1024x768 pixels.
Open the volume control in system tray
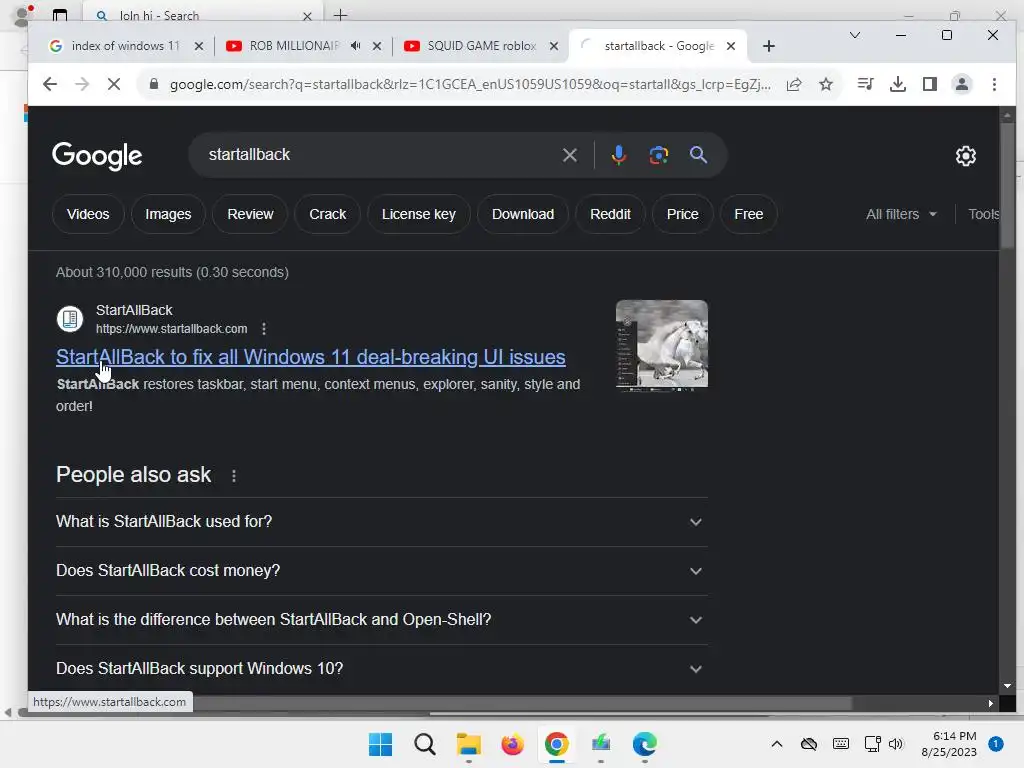(x=895, y=744)
